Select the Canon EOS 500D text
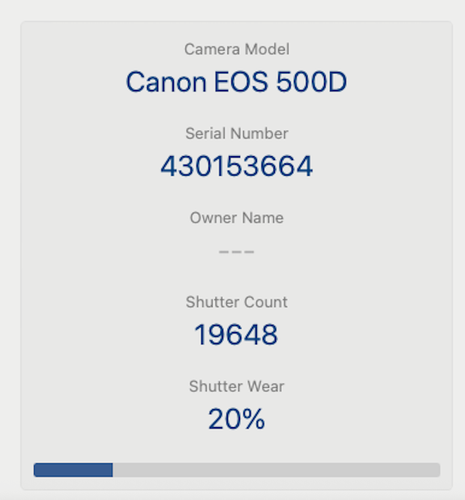The height and width of the screenshot is (500, 465). coord(237,82)
